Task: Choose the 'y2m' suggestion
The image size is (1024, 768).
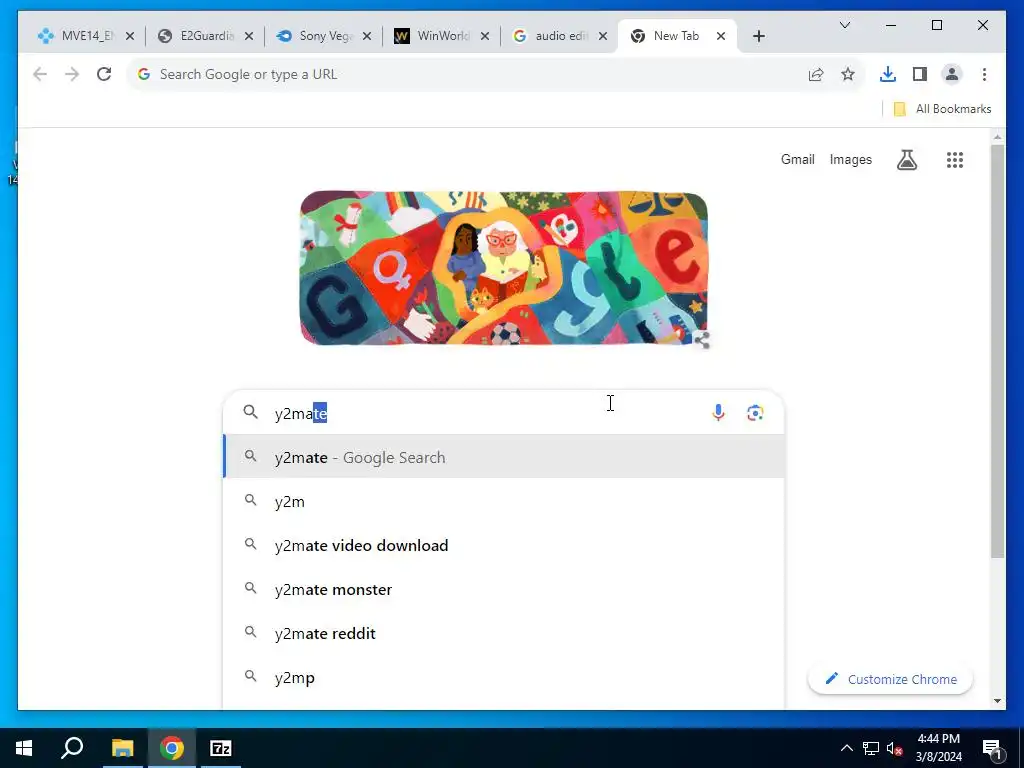Action: pyautogui.click(x=504, y=502)
